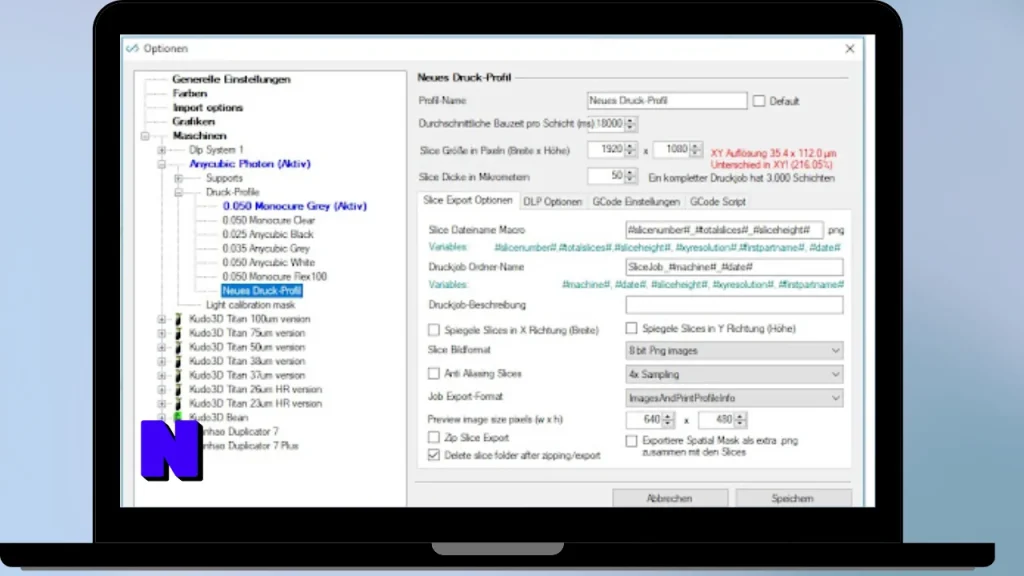The width and height of the screenshot is (1024, 576).
Task: Click the Druckjob Ordner-Name field
Action: pos(734,266)
